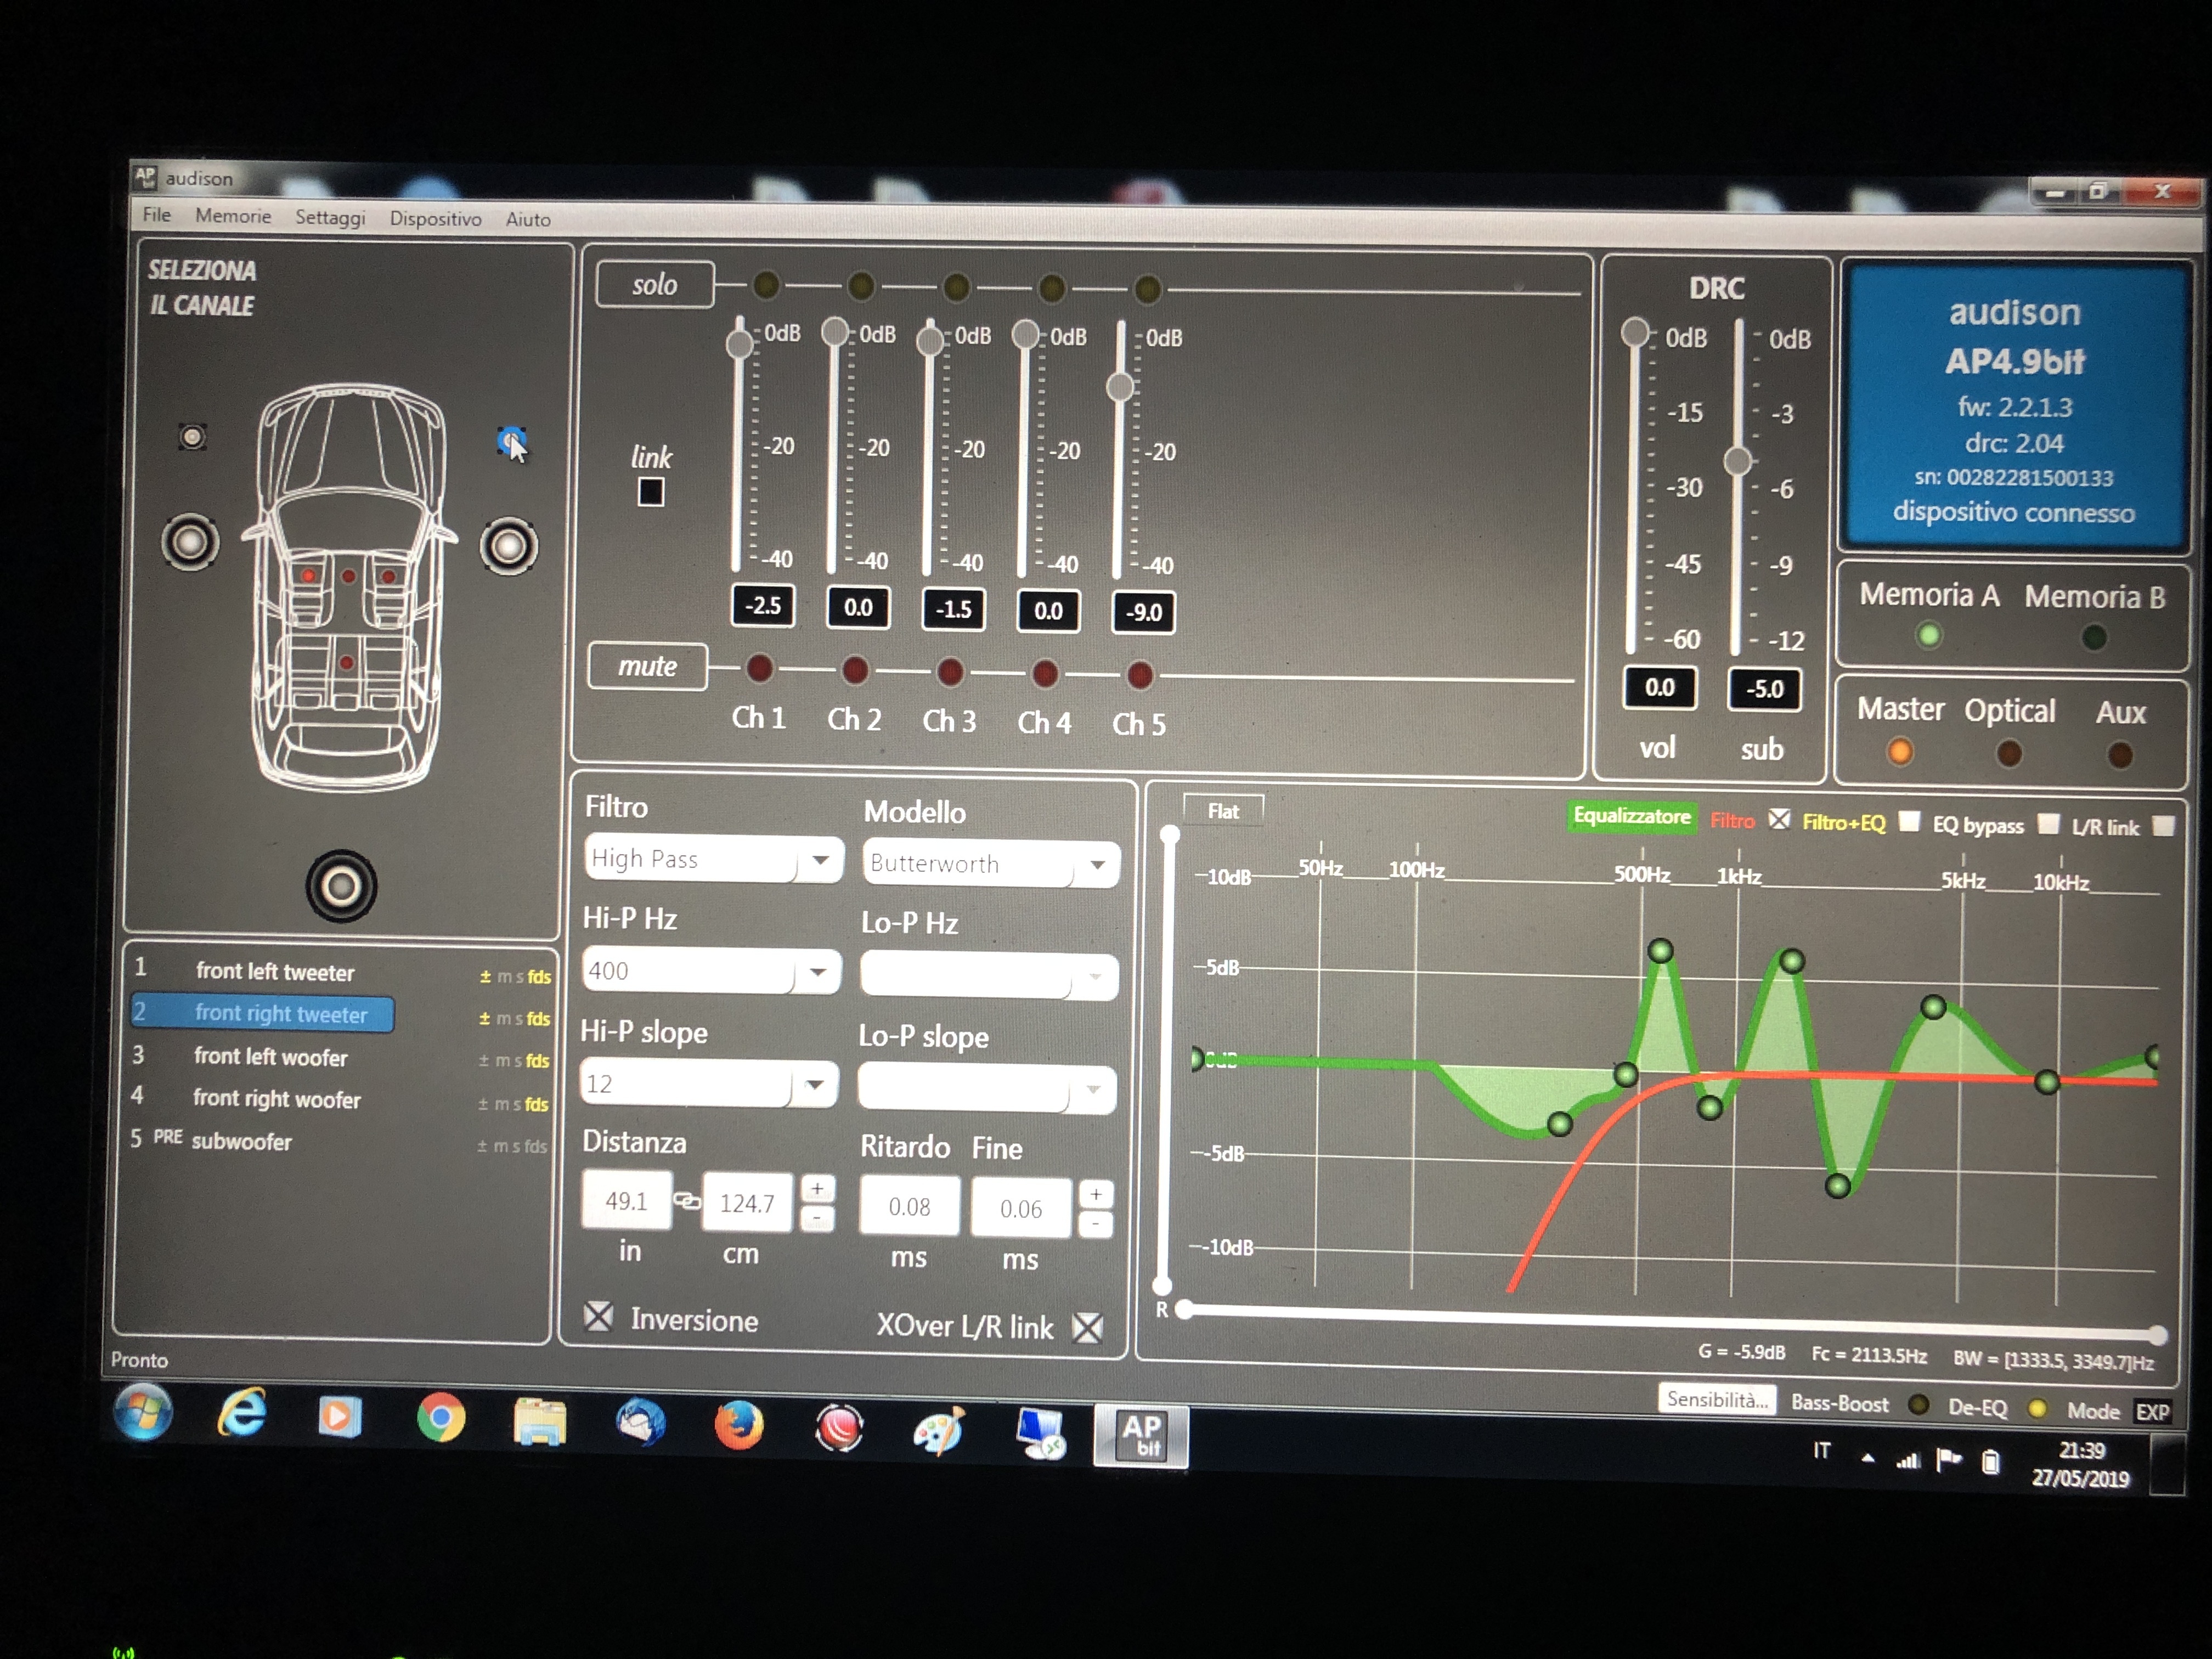Enable the EQ L/R link checkbox

pyautogui.click(x=2163, y=826)
